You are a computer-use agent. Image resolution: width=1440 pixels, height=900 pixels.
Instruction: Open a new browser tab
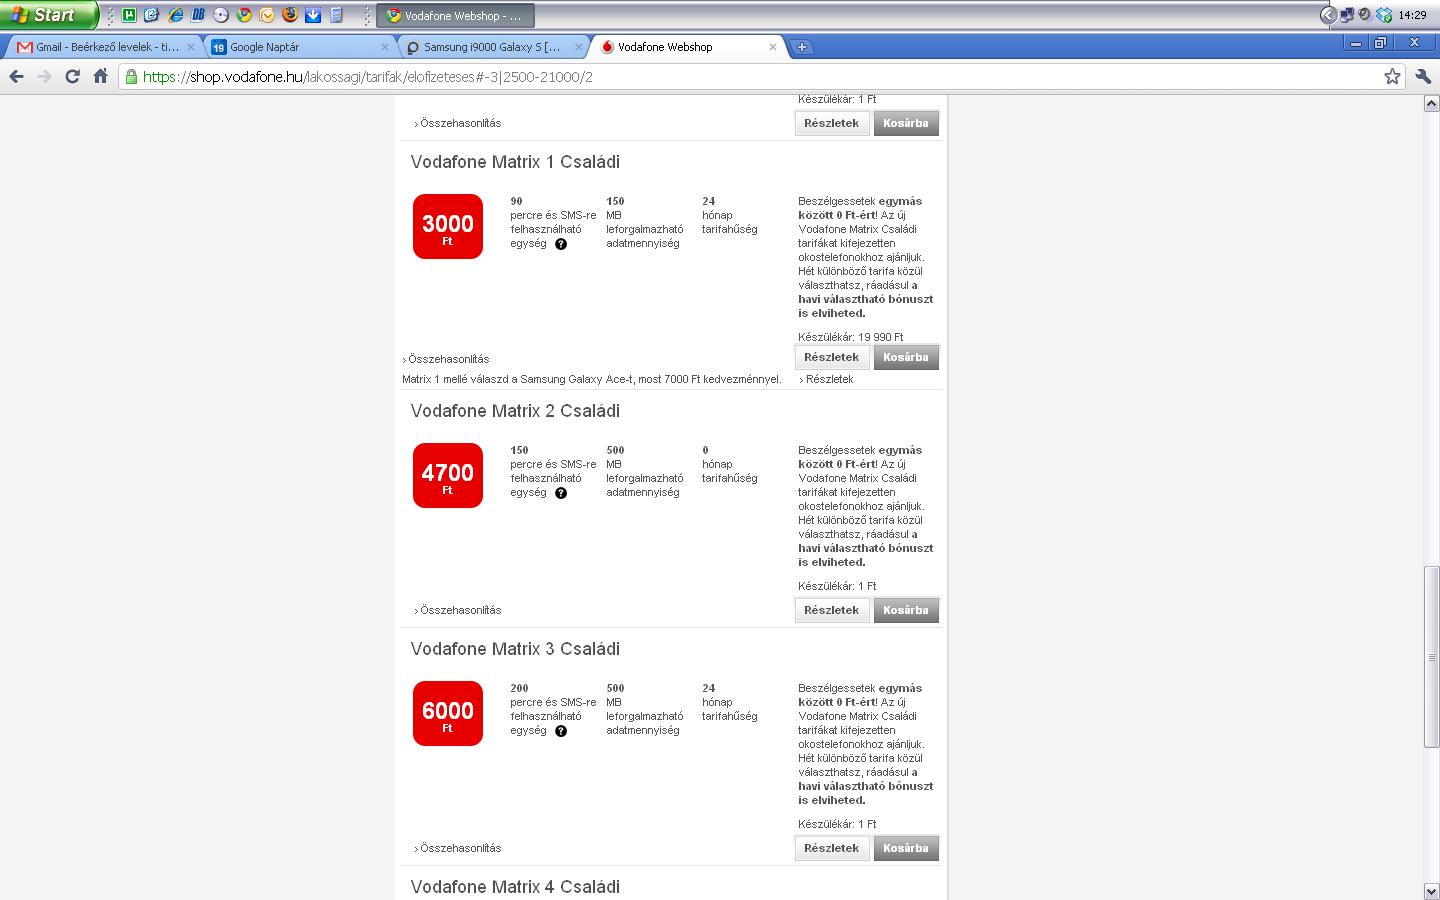pos(802,47)
